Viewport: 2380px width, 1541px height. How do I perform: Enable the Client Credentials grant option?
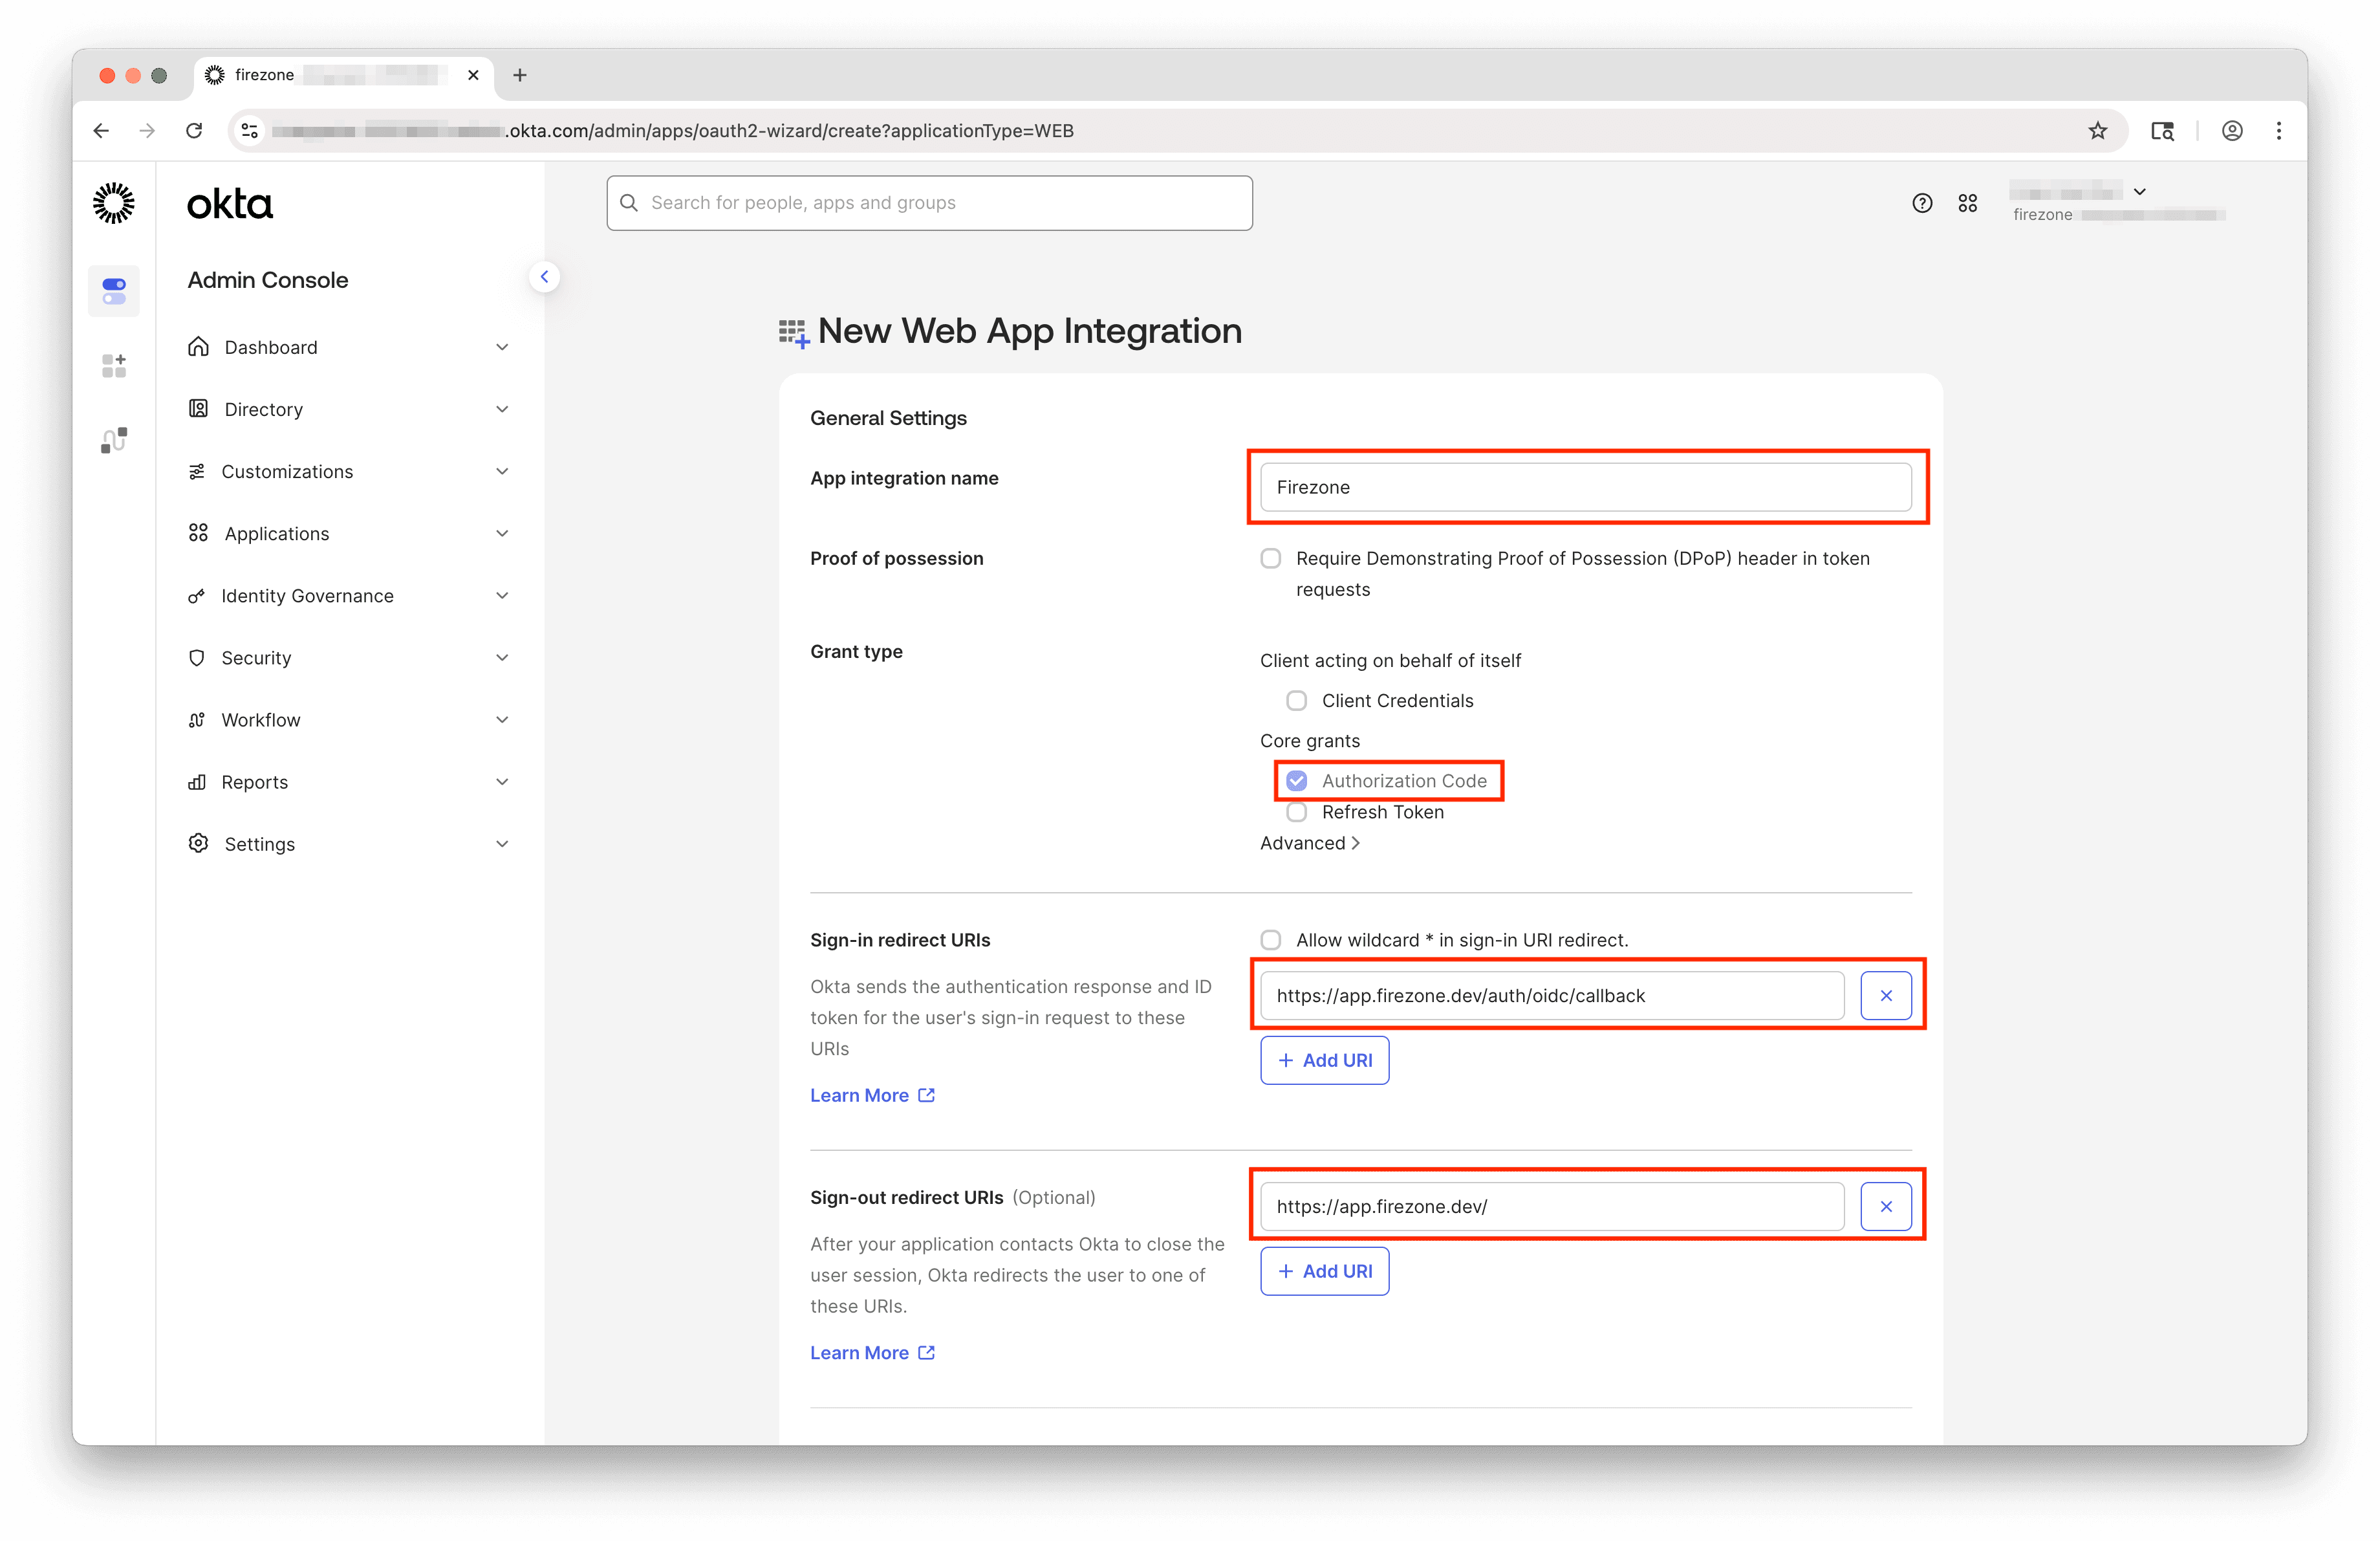point(1296,700)
